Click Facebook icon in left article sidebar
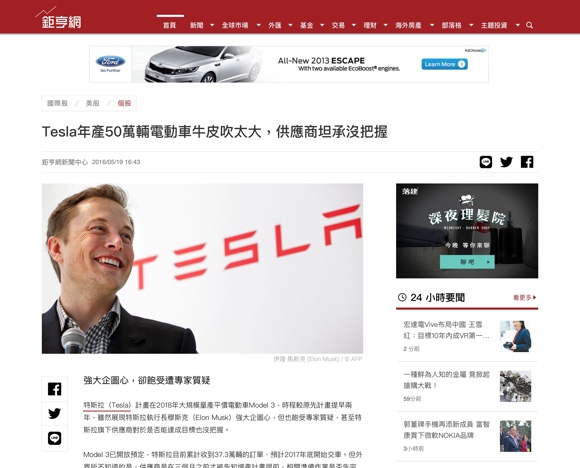 pos(54,389)
